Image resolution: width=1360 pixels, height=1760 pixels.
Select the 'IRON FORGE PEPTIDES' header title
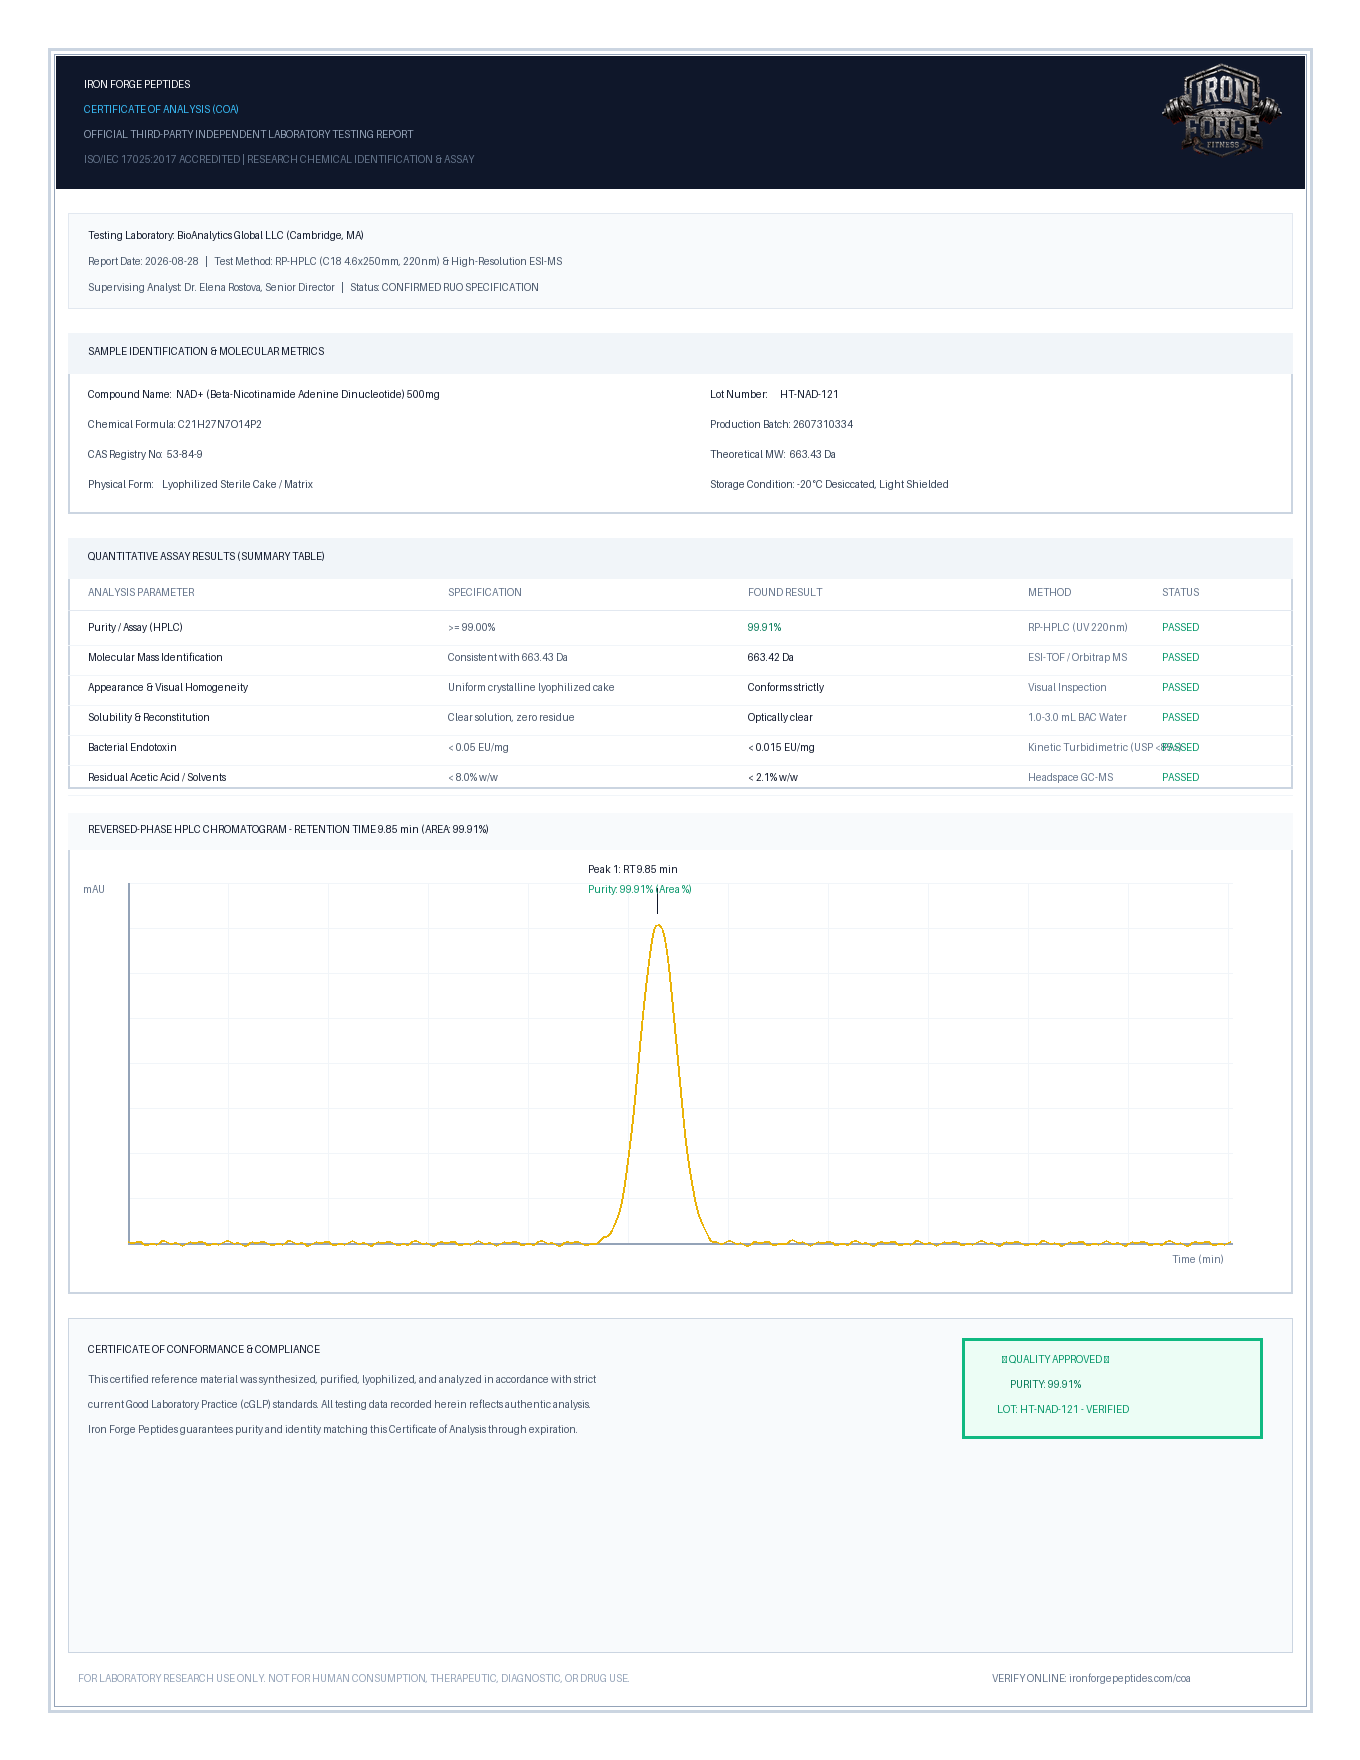click(x=137, y=84)
